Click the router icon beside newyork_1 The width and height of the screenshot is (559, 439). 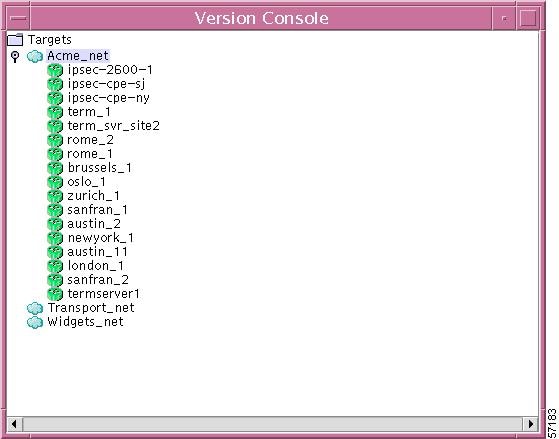tap(55, 238)
